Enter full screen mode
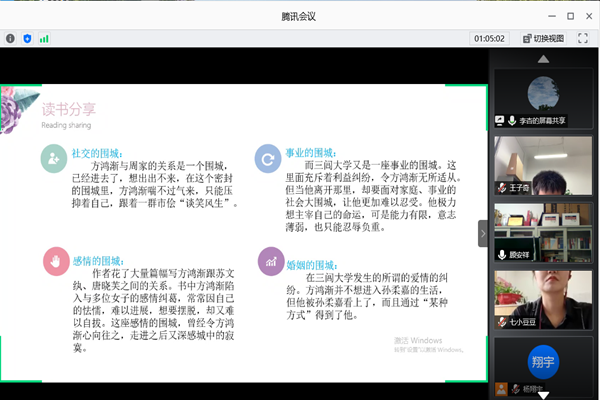Viewport: 600px width, 400px height. (x=585, y=38)
